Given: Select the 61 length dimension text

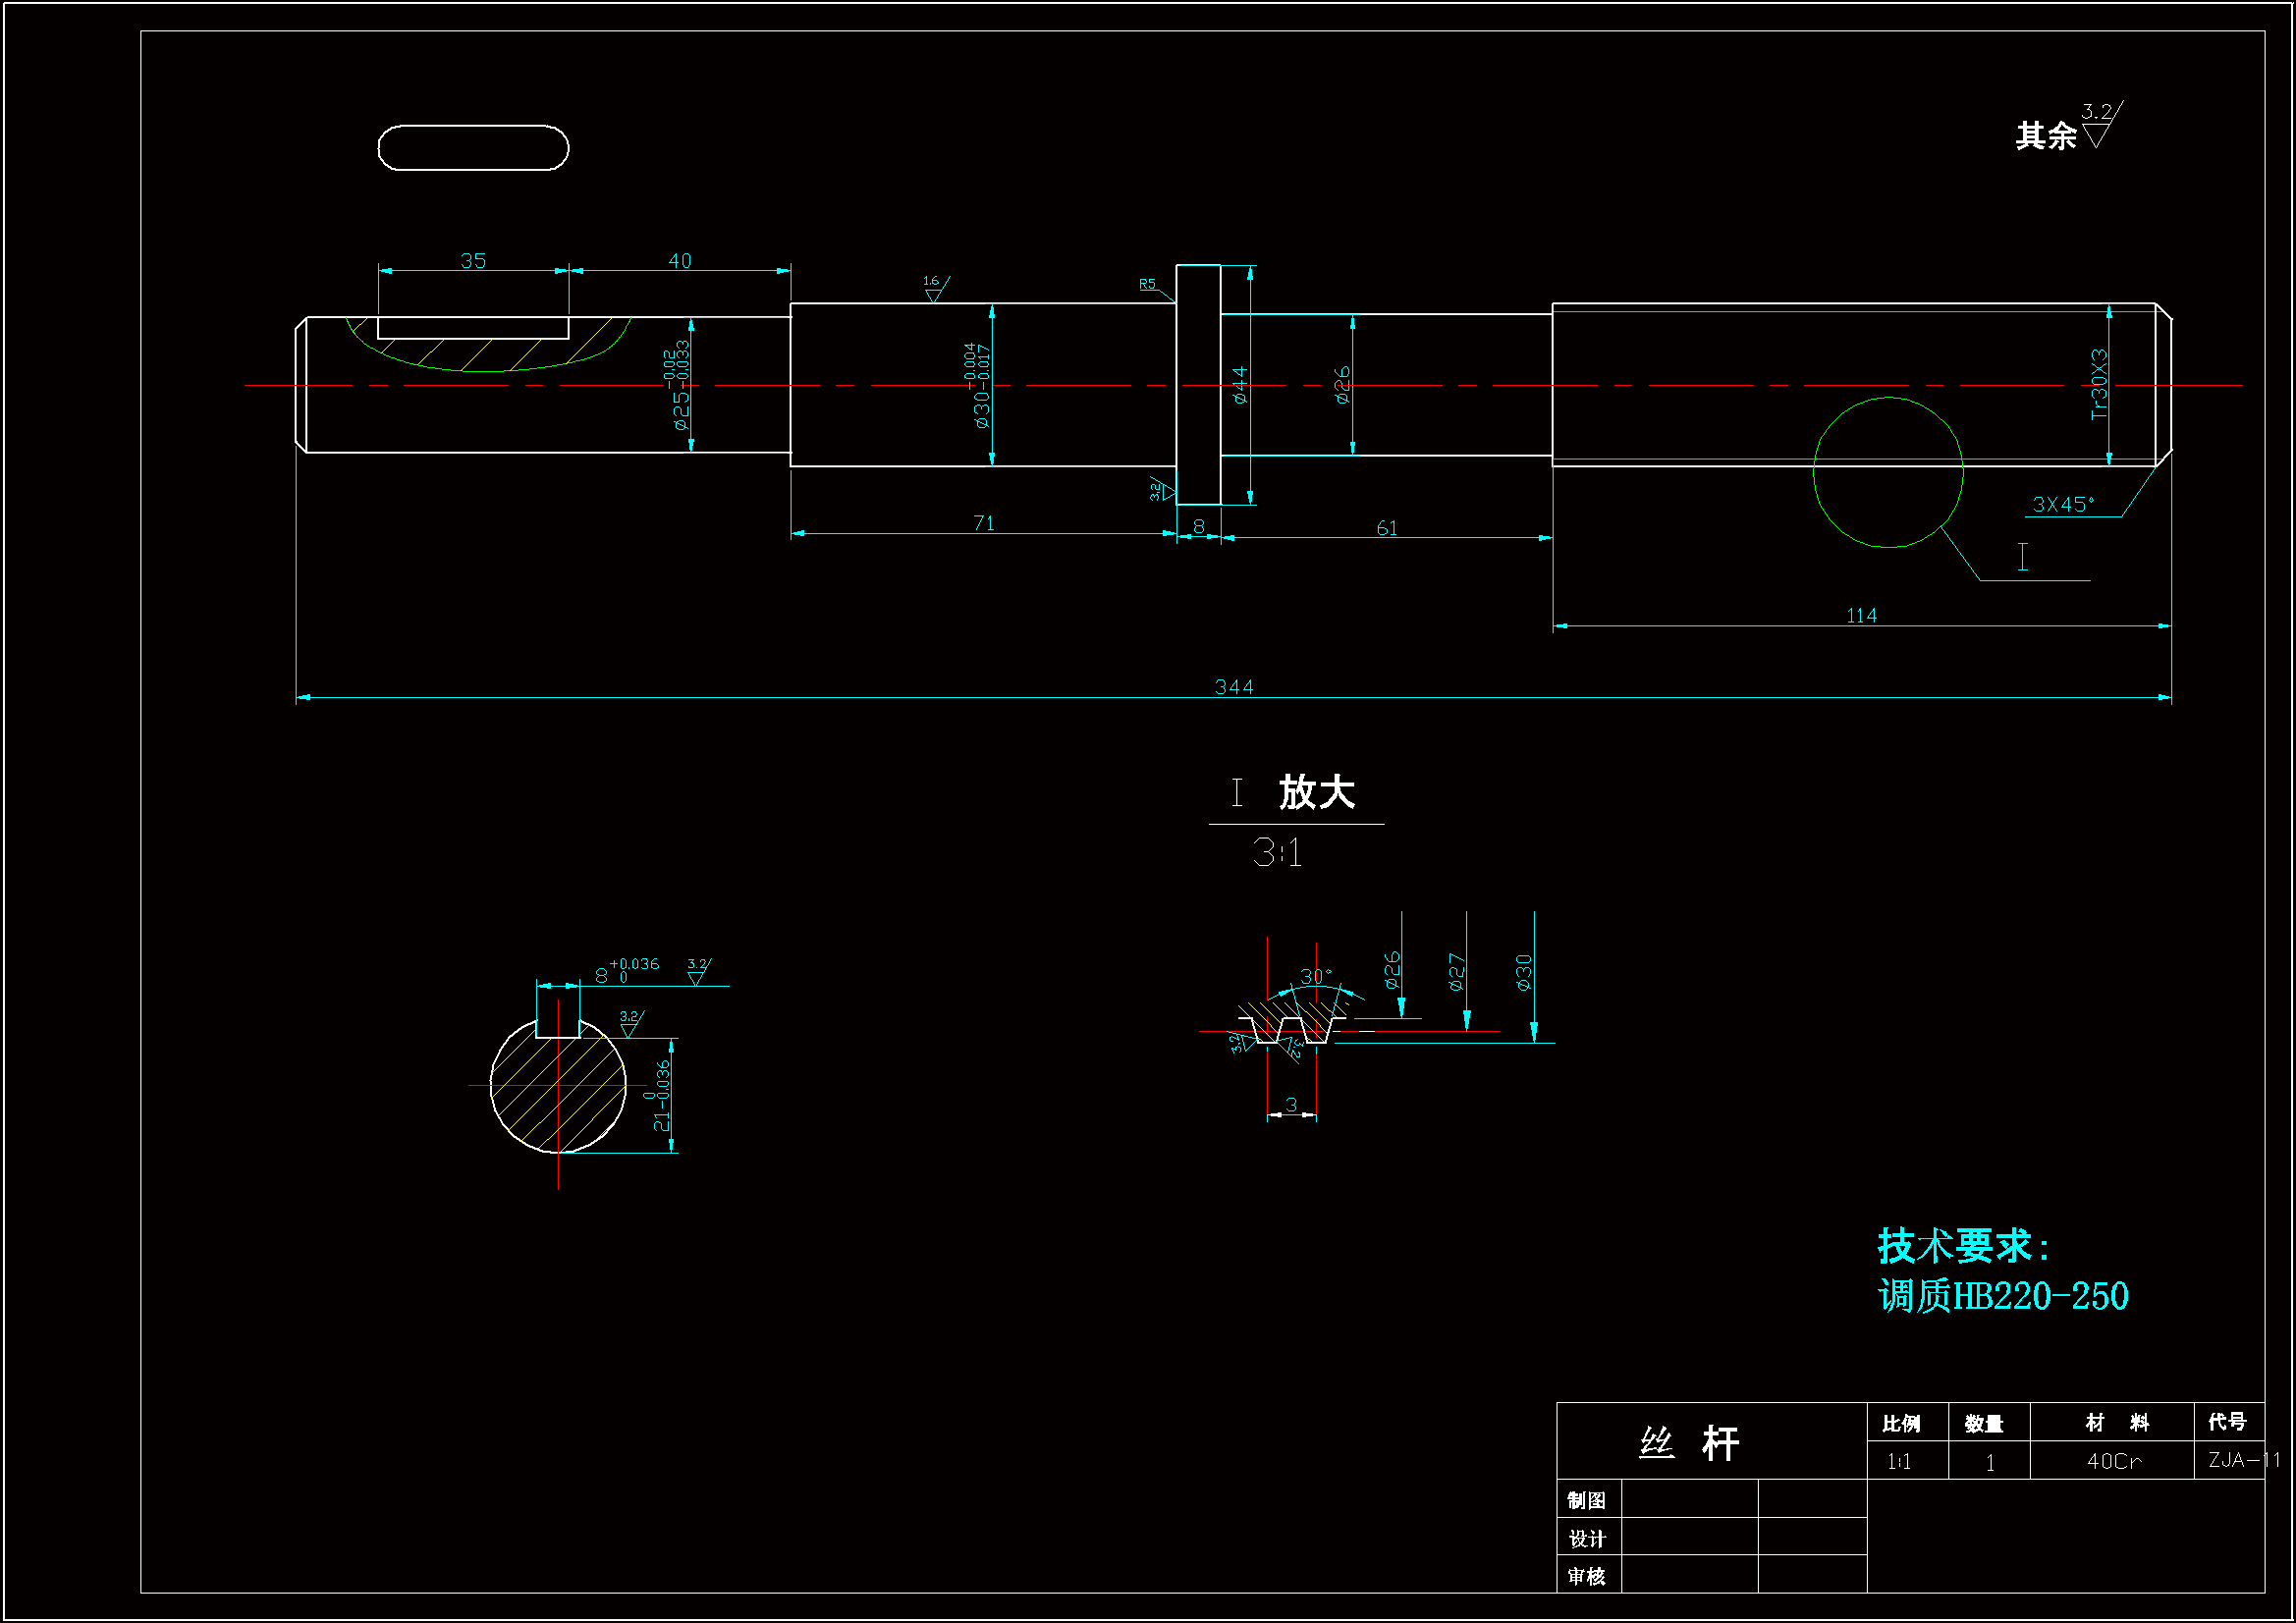Looking at the screenshot, I should pos(1387,528).
